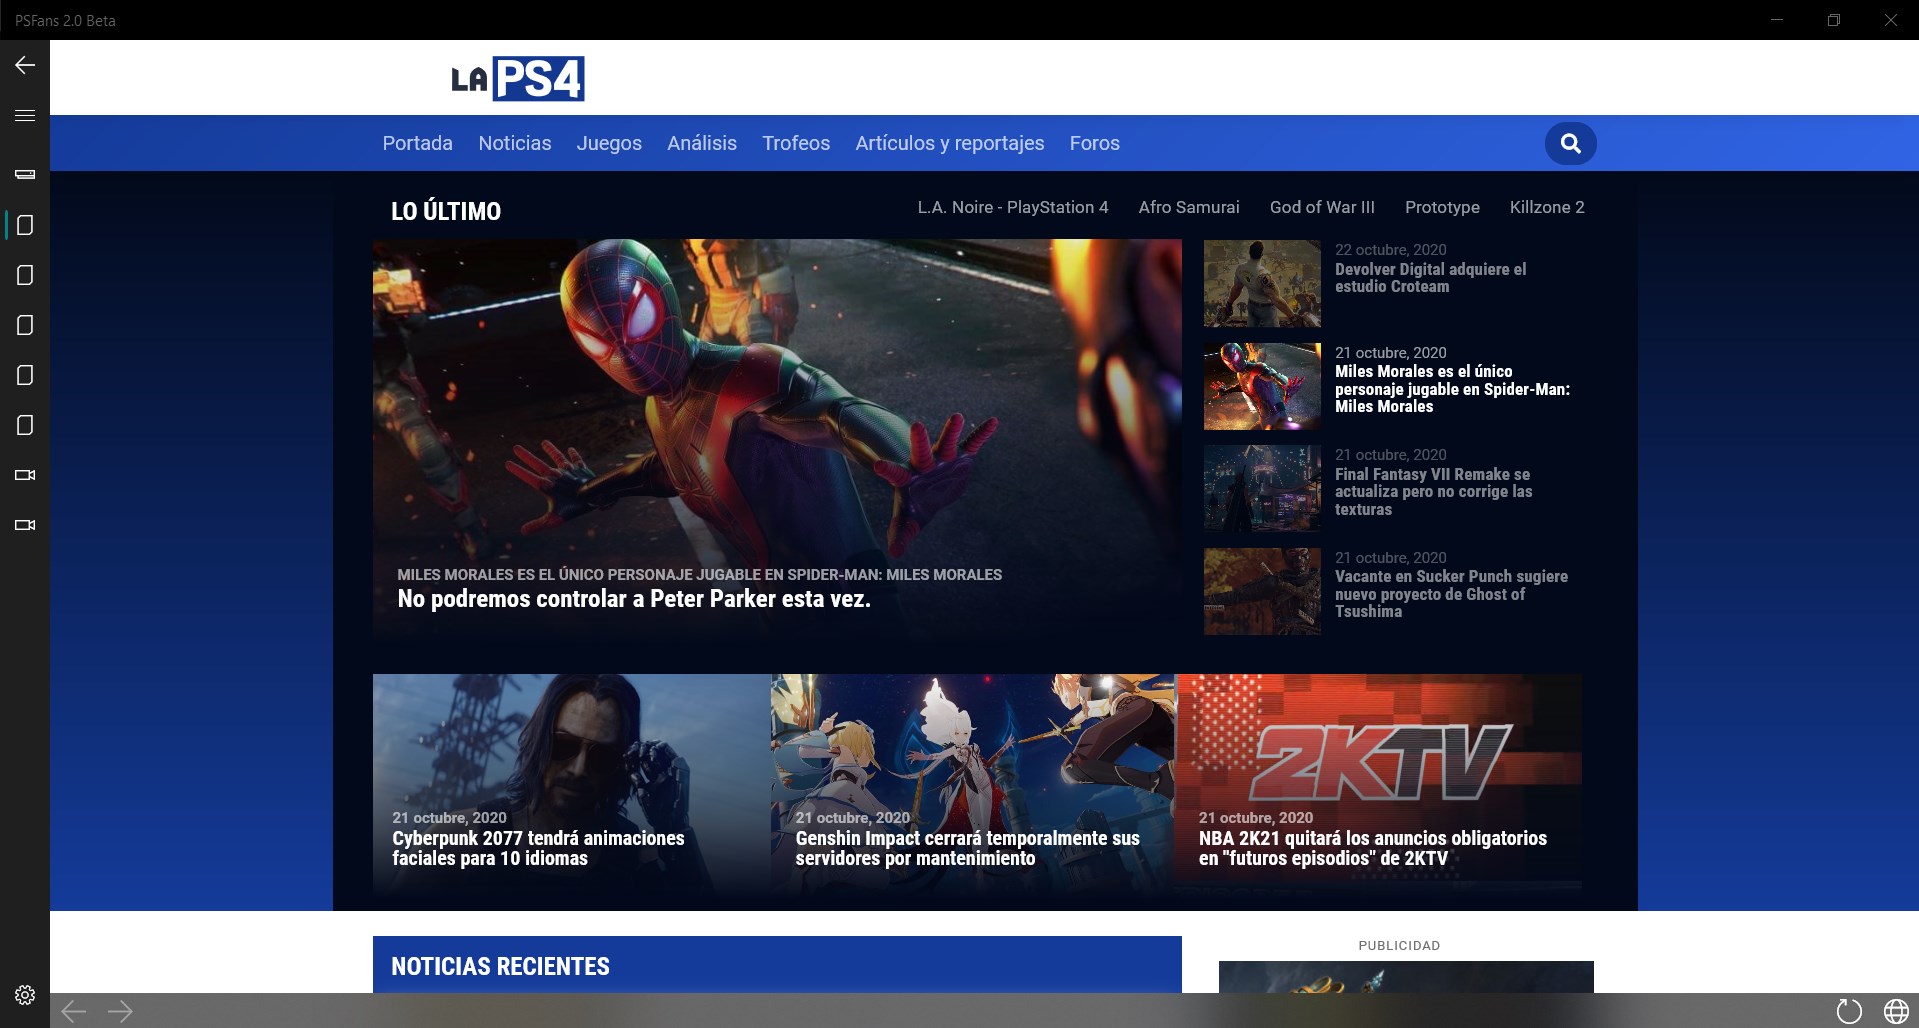Open the L.A. Noire - PlayStation 4 link
Viewport: 1919px width, 1028px height.
click(1013, 207)
